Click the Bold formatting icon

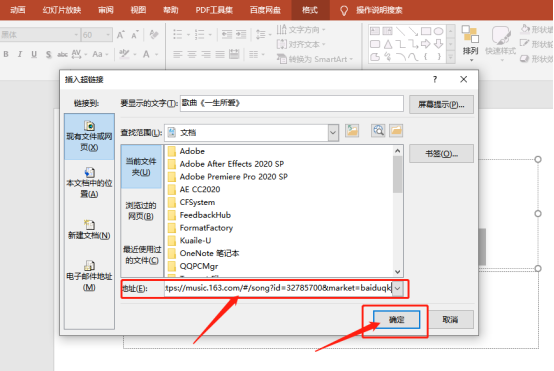[6, 54]
